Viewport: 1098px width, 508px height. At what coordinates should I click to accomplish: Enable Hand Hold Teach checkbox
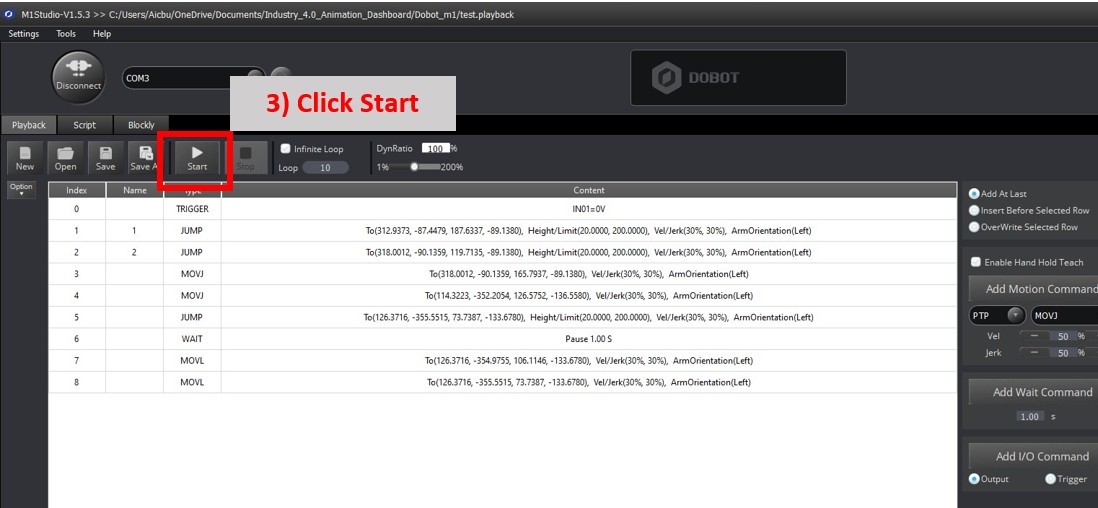point(975,262)
